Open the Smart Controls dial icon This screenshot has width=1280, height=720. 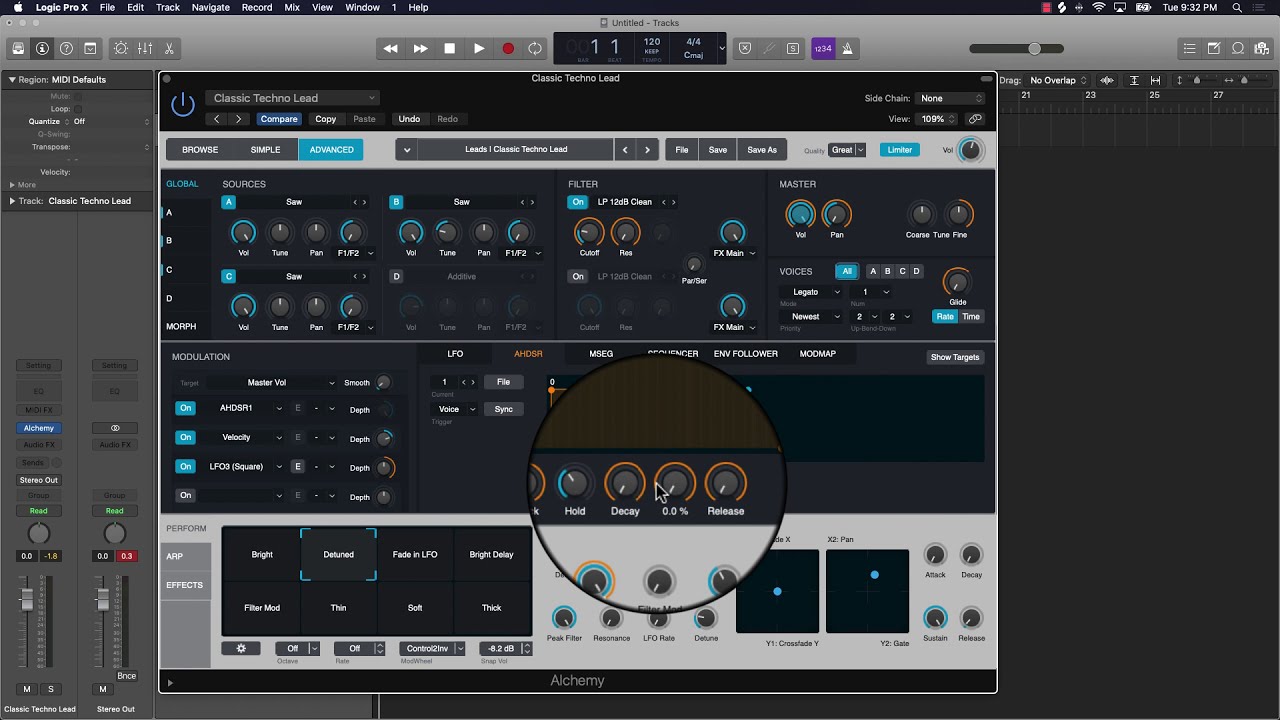122,48
